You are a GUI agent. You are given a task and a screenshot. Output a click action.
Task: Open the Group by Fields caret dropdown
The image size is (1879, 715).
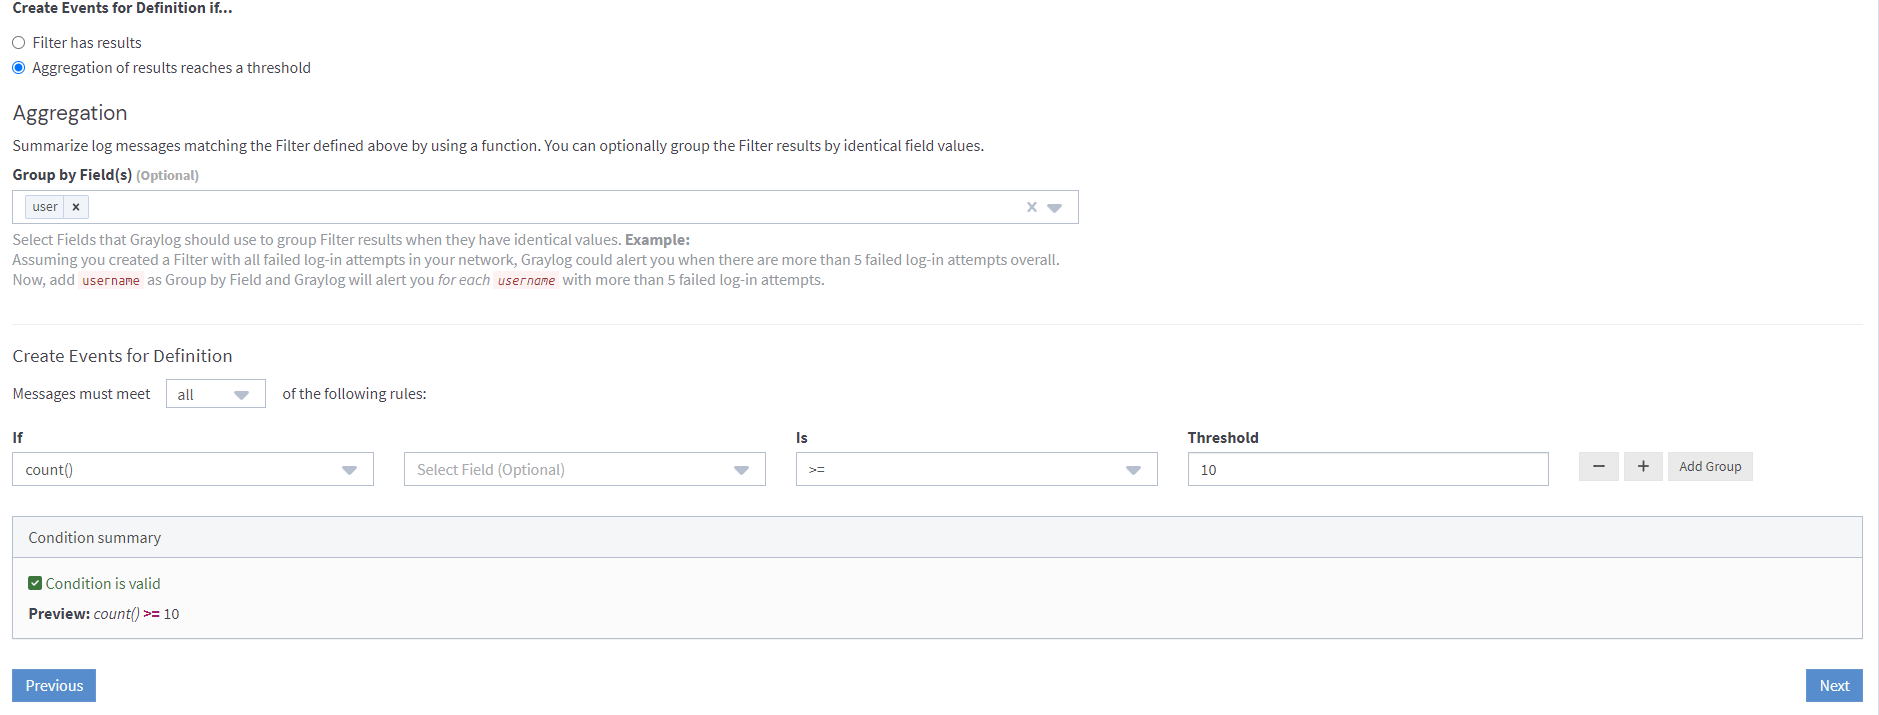click(x=1055, y=207)
